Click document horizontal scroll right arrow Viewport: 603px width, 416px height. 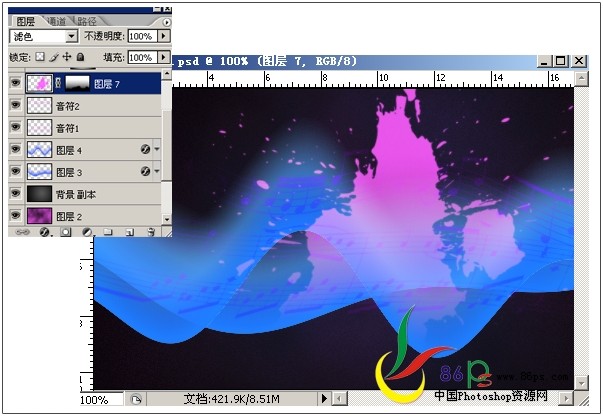pos(566,399)
